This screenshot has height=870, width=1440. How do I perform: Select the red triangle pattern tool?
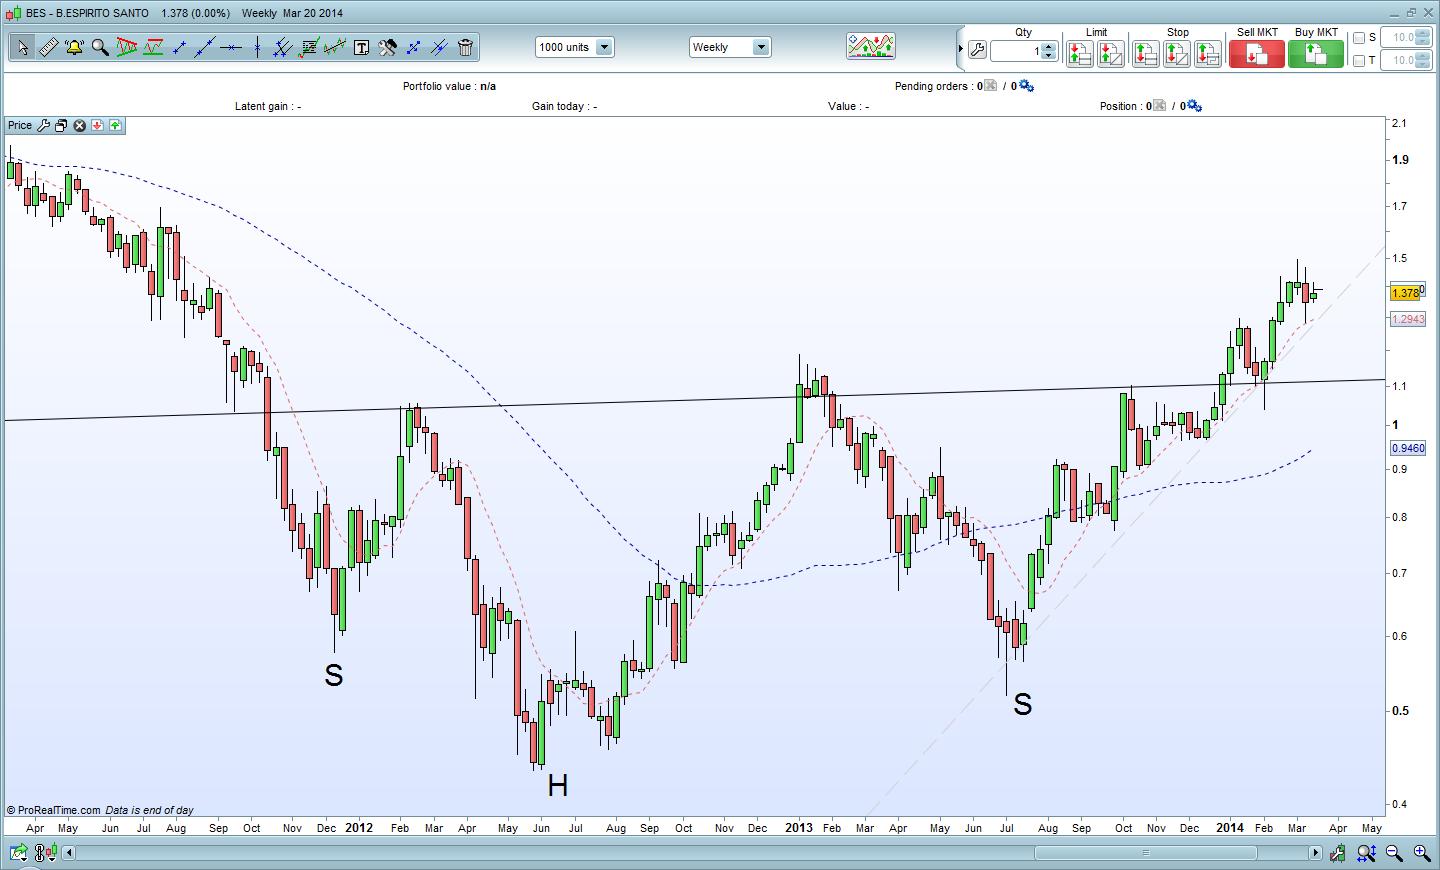coord(127,47)
